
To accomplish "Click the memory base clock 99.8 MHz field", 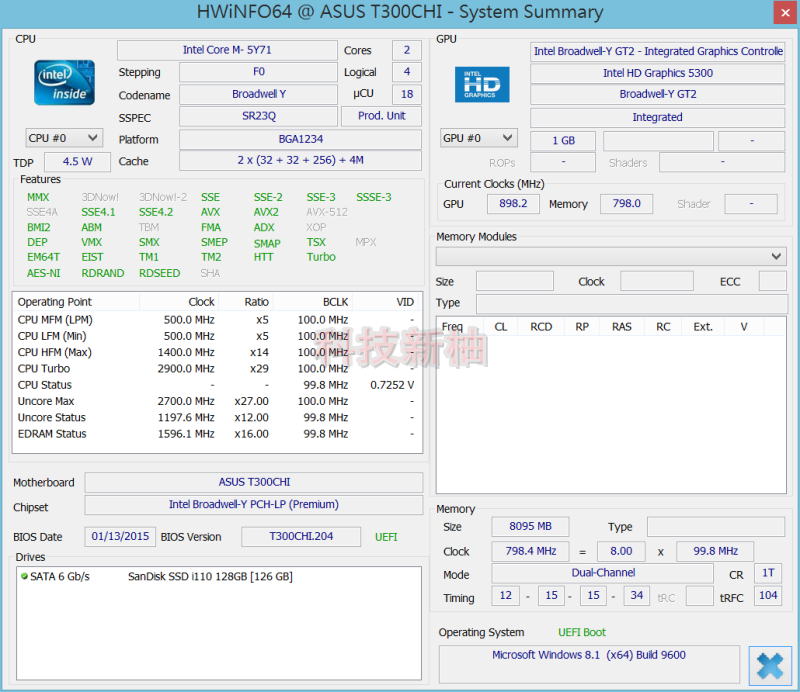I will [715, 552].
